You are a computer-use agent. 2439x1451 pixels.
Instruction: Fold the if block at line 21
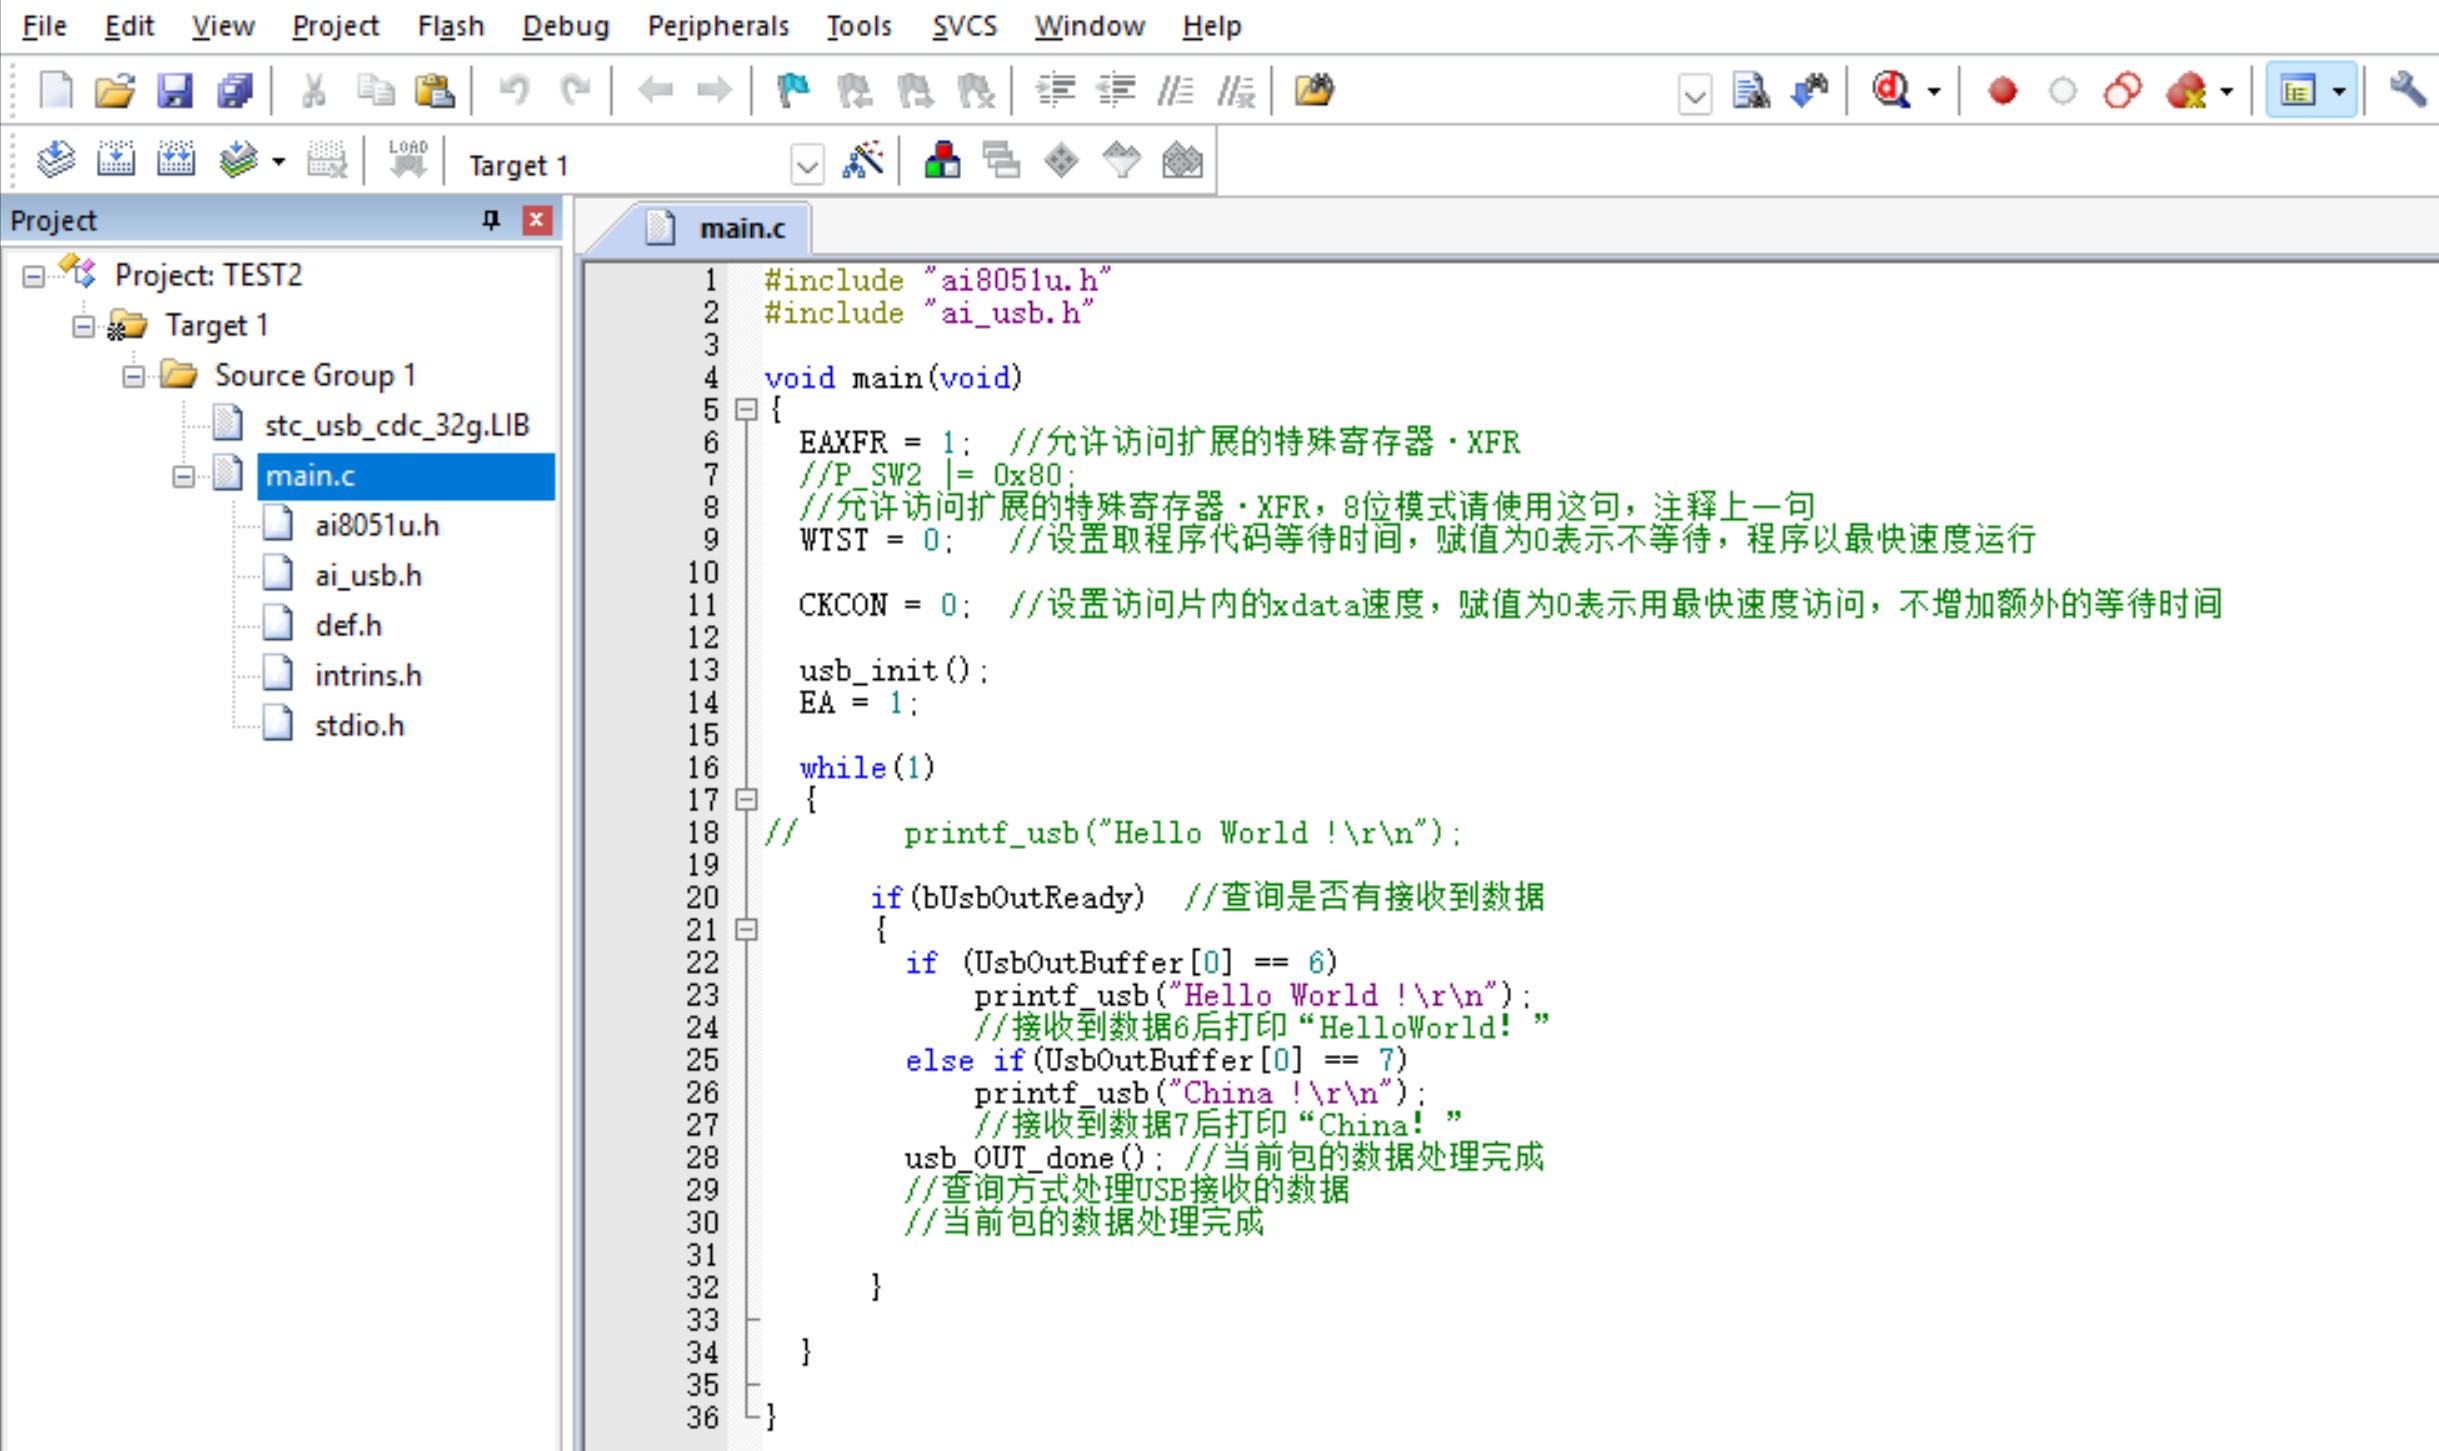click(746, 929)
